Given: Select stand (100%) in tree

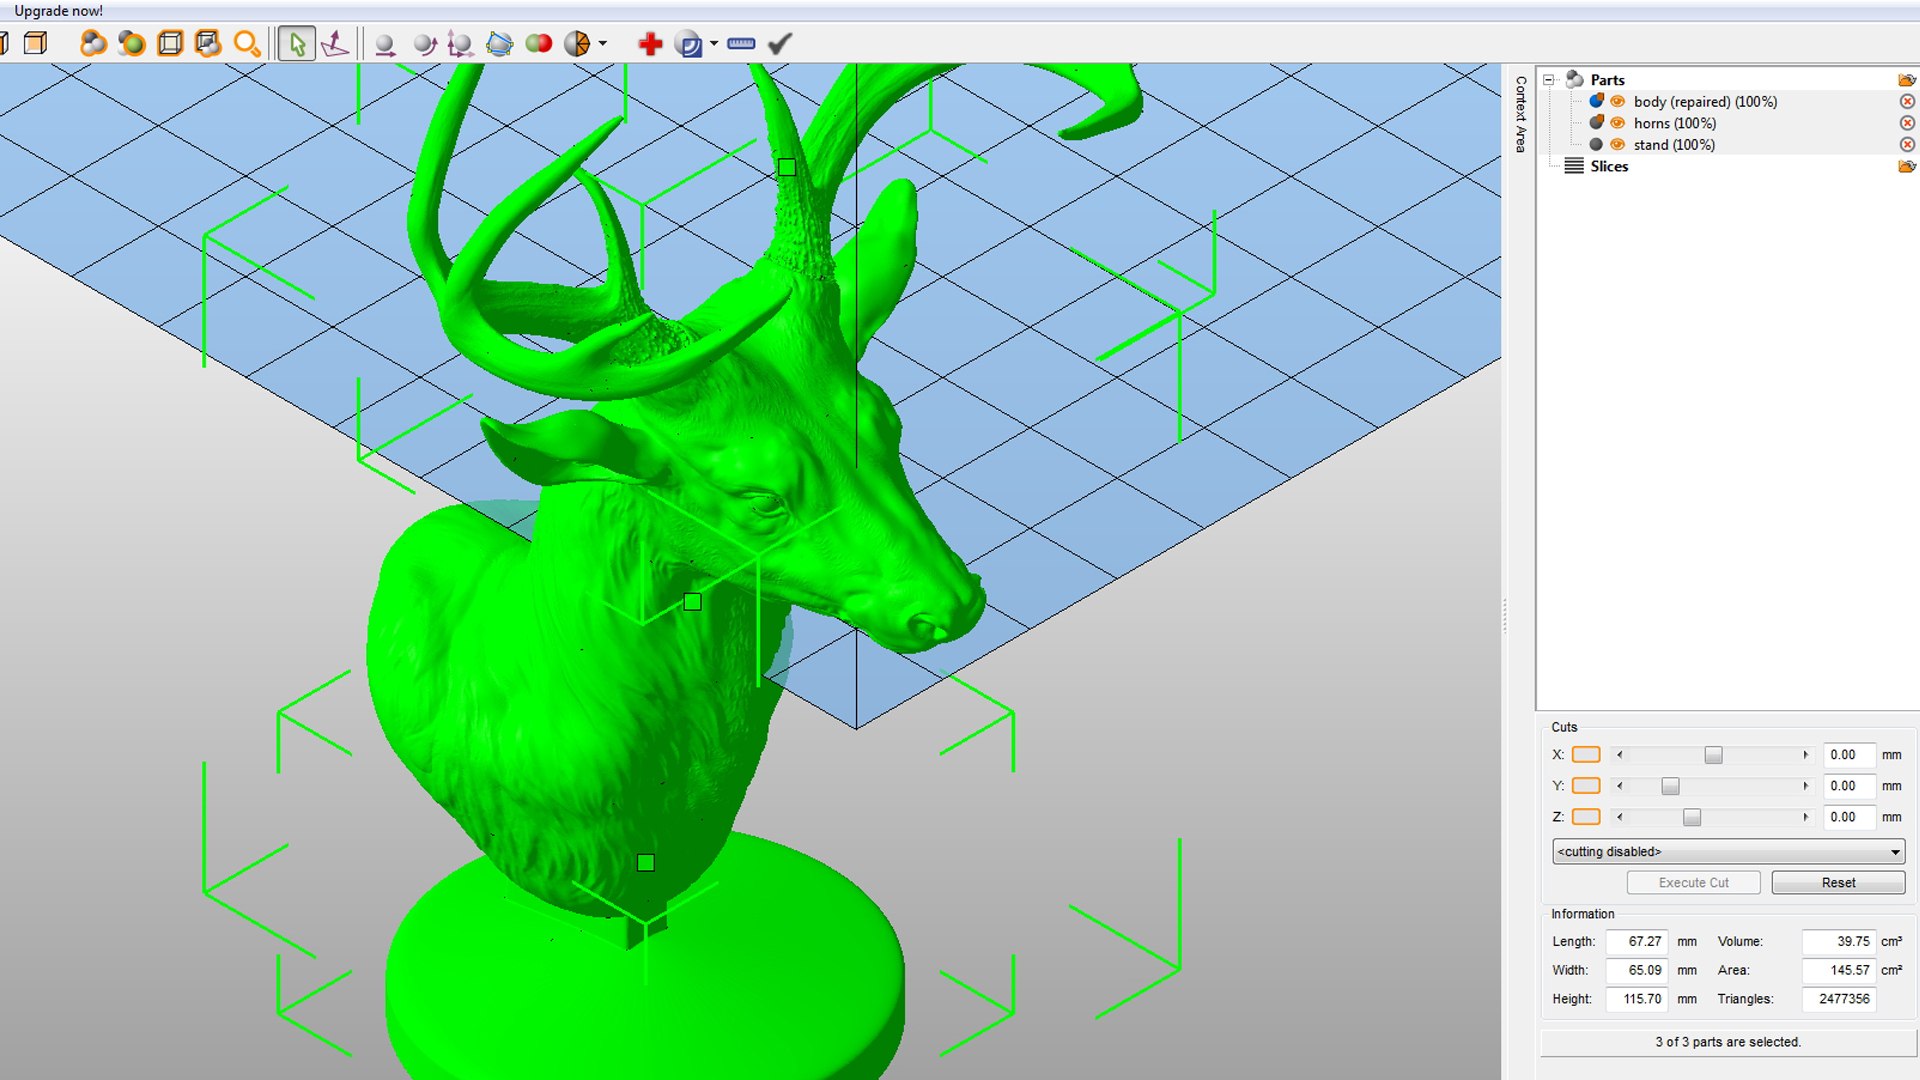Looking at the screenshot, I should pyautogui.click(x=1674, y=145).
